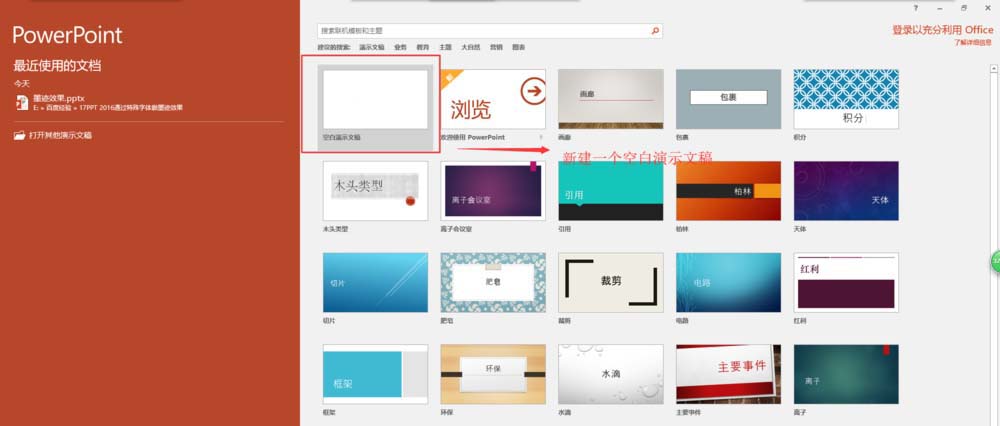Click 登录以充分利用 Office sign-in link
The image size is (1000, 426).
pos(943,30)
